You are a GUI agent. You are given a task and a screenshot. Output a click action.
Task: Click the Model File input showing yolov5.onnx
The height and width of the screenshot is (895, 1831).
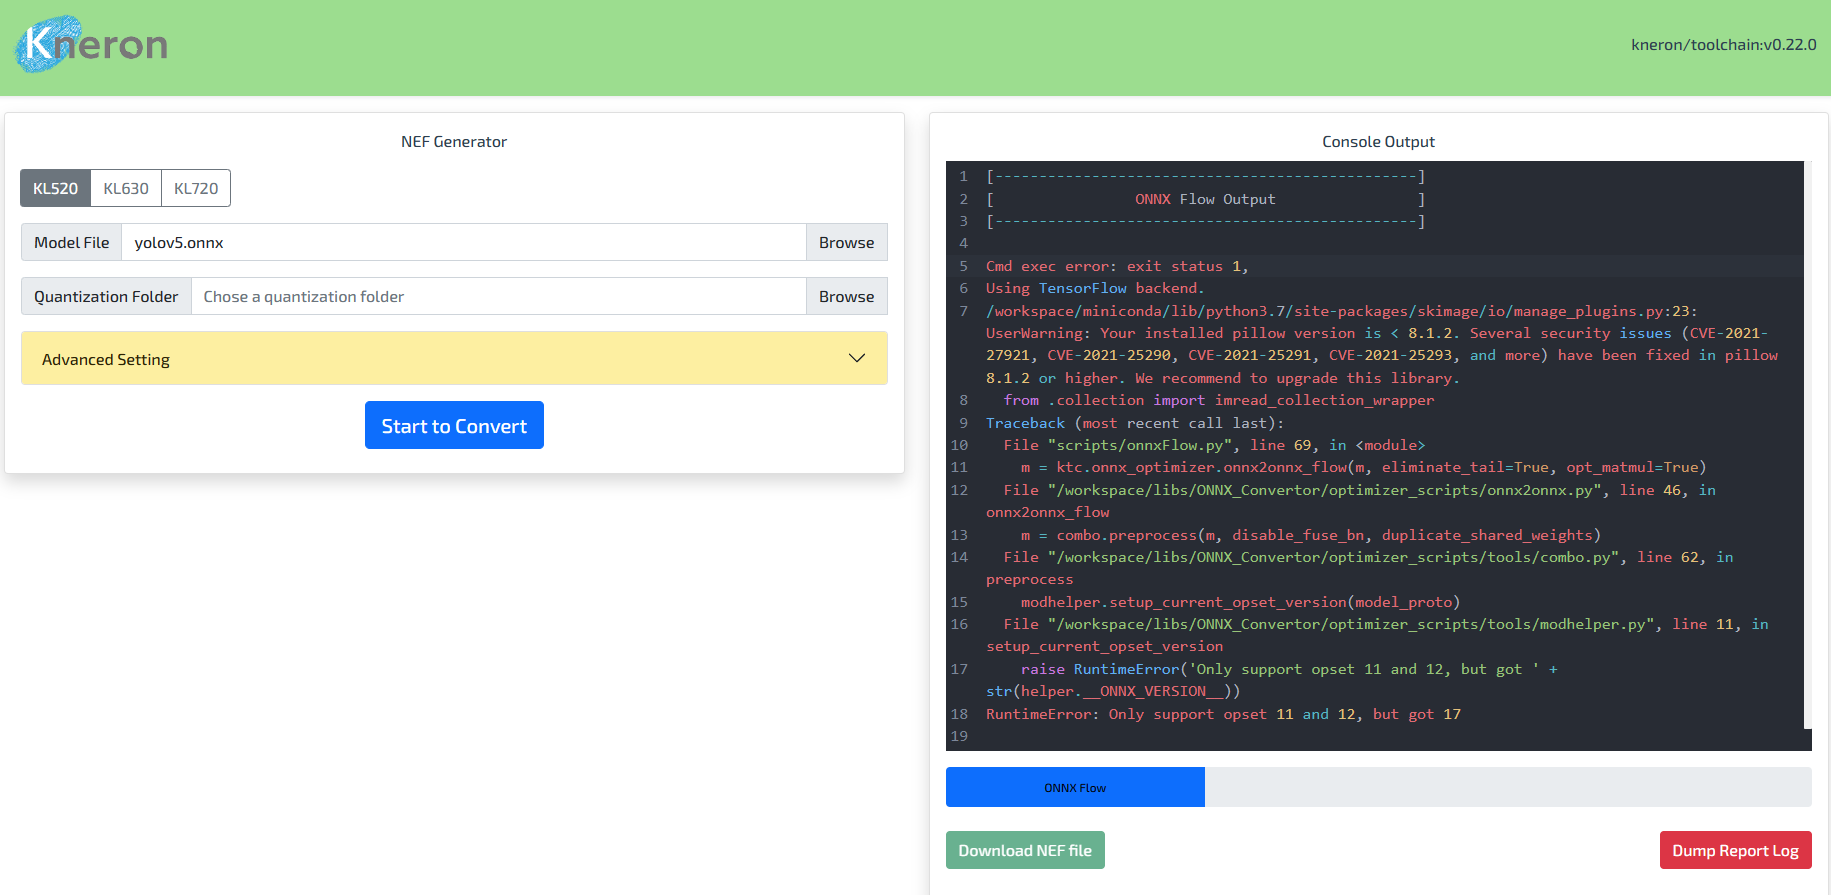pyautogui.click(x=464, y=242)
